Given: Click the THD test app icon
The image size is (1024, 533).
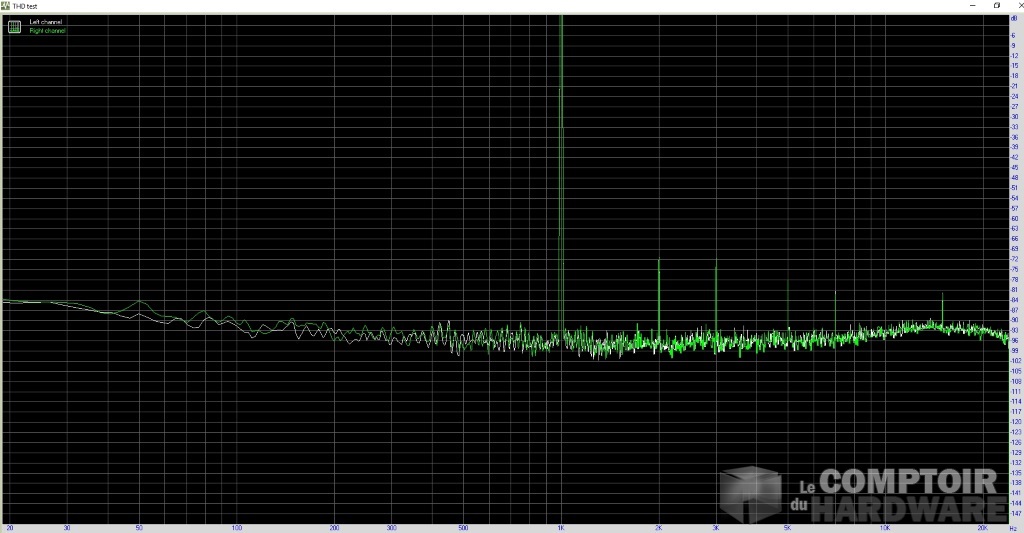Looking at the screenshot, I should click(6, 5).
